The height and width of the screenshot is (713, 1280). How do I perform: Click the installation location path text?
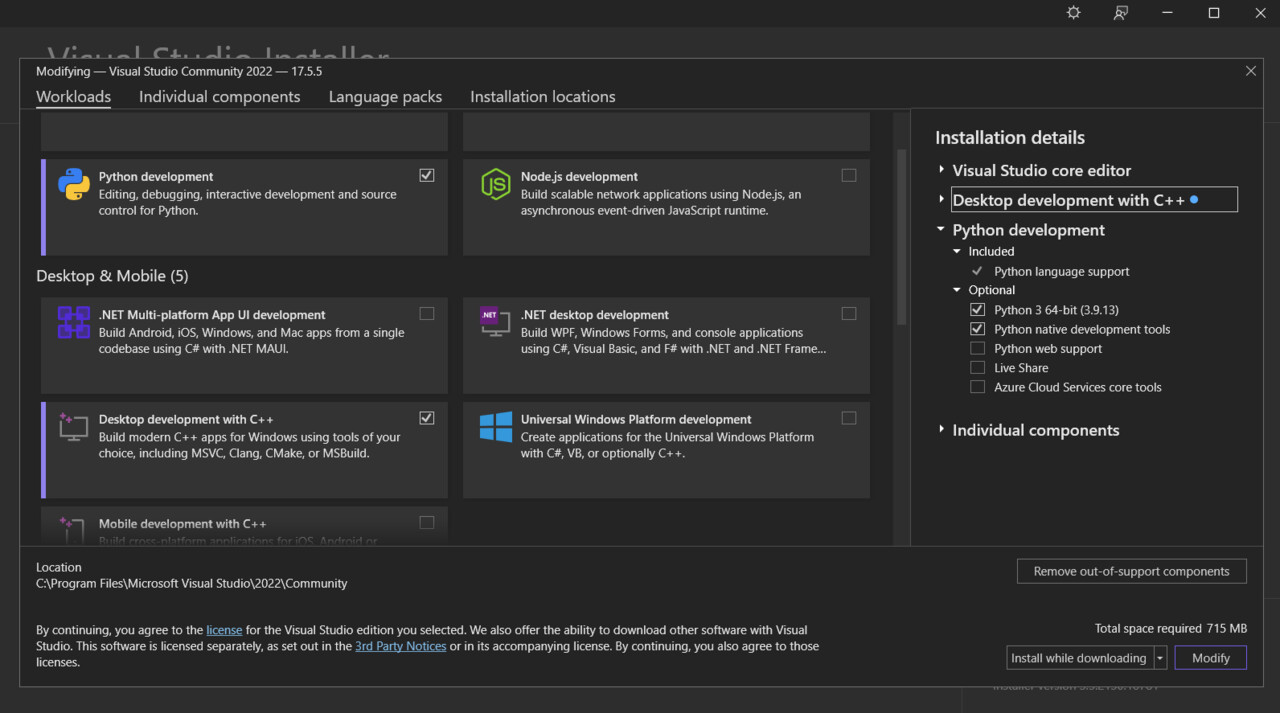pos(192,583)
